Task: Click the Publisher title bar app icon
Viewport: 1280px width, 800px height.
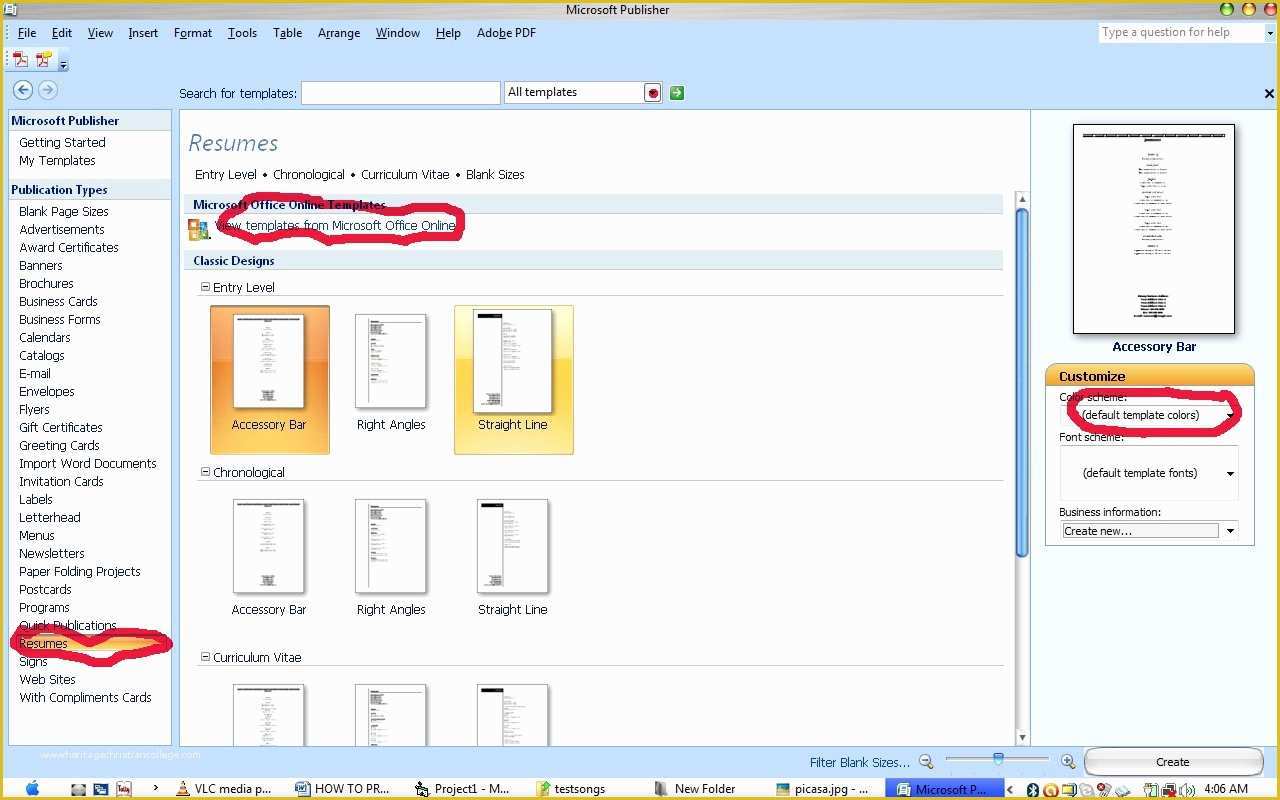Action: (x=10, y=10)
